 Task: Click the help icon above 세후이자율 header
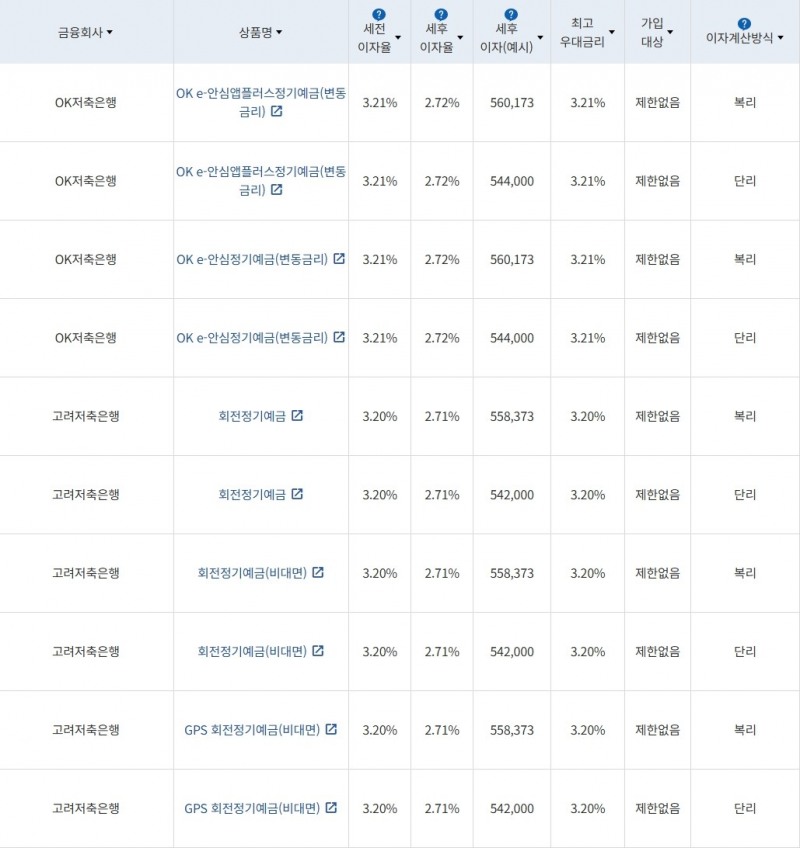[440, 13]
